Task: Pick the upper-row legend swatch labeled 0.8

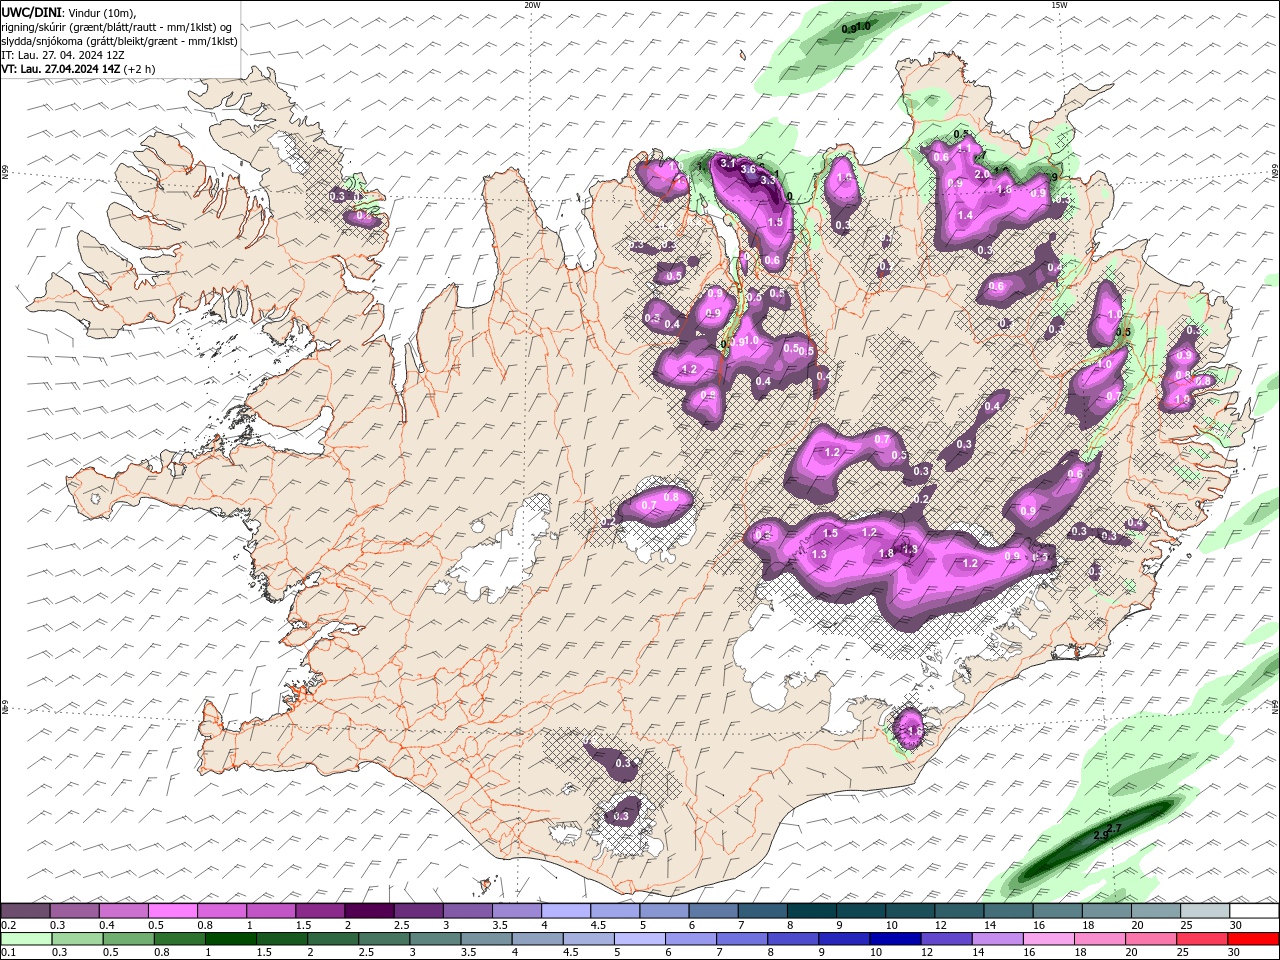Action: pos(222,911)
